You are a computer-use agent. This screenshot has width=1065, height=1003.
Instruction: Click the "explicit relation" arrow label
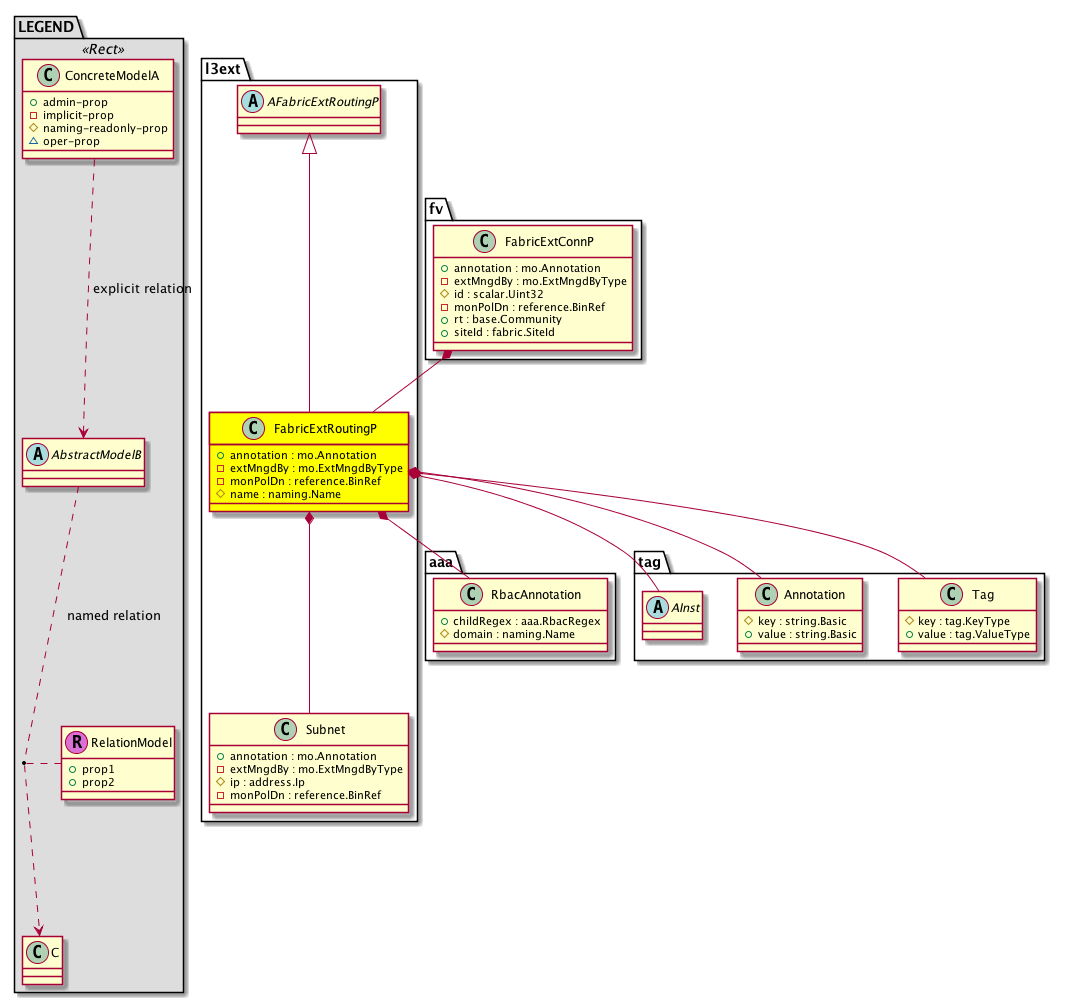click(141, 289)
